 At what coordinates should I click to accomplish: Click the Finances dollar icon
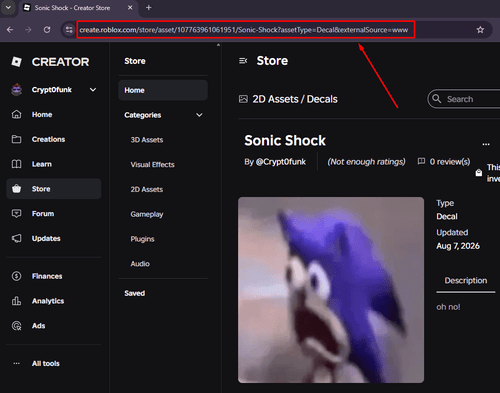coord(16,276)
